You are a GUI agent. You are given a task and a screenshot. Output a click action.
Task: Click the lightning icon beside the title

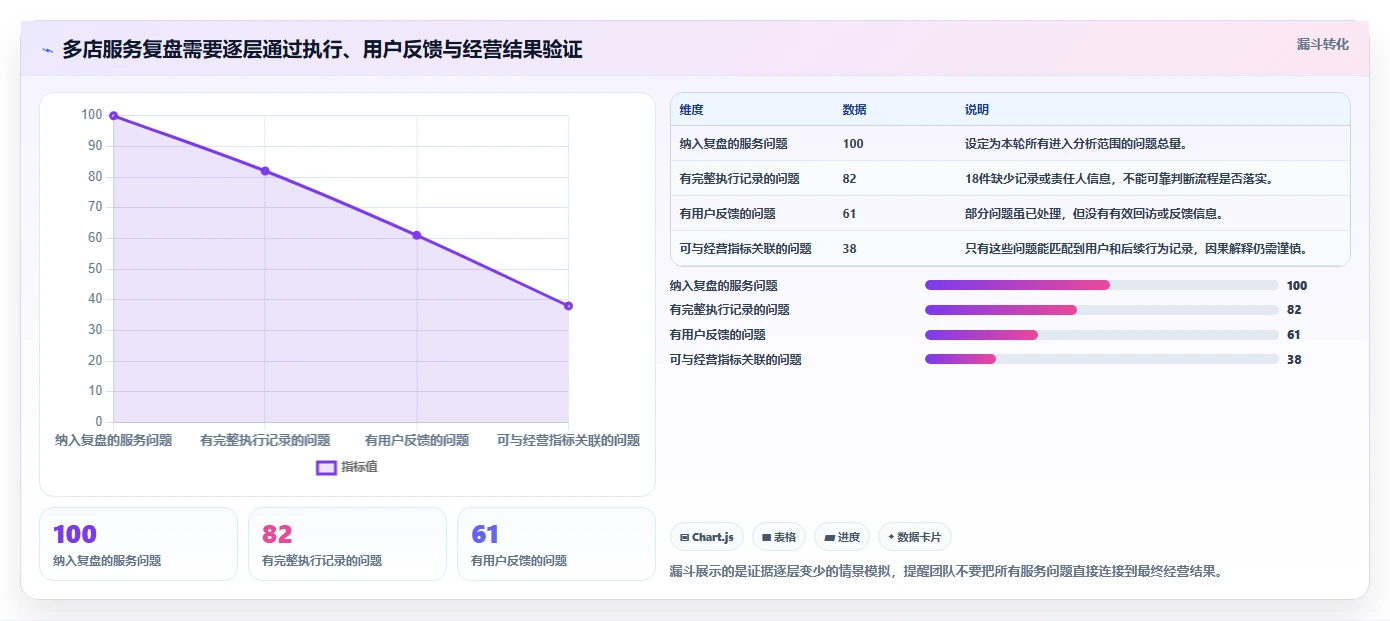coord(47,50)
